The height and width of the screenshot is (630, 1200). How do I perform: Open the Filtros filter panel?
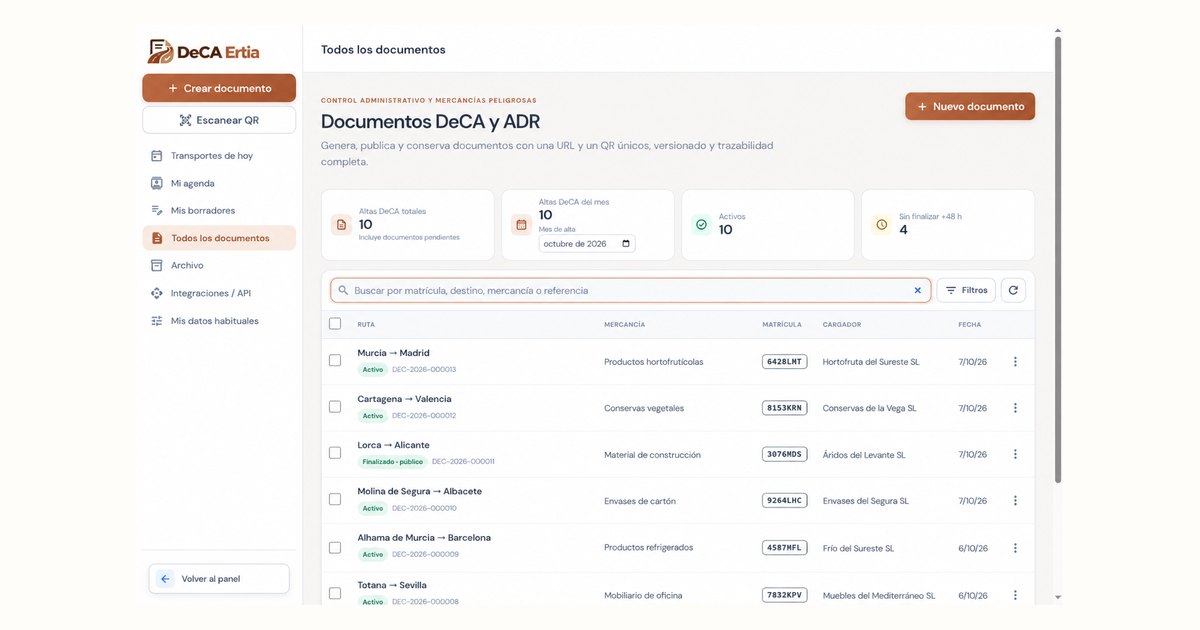(x=966, y=290)
